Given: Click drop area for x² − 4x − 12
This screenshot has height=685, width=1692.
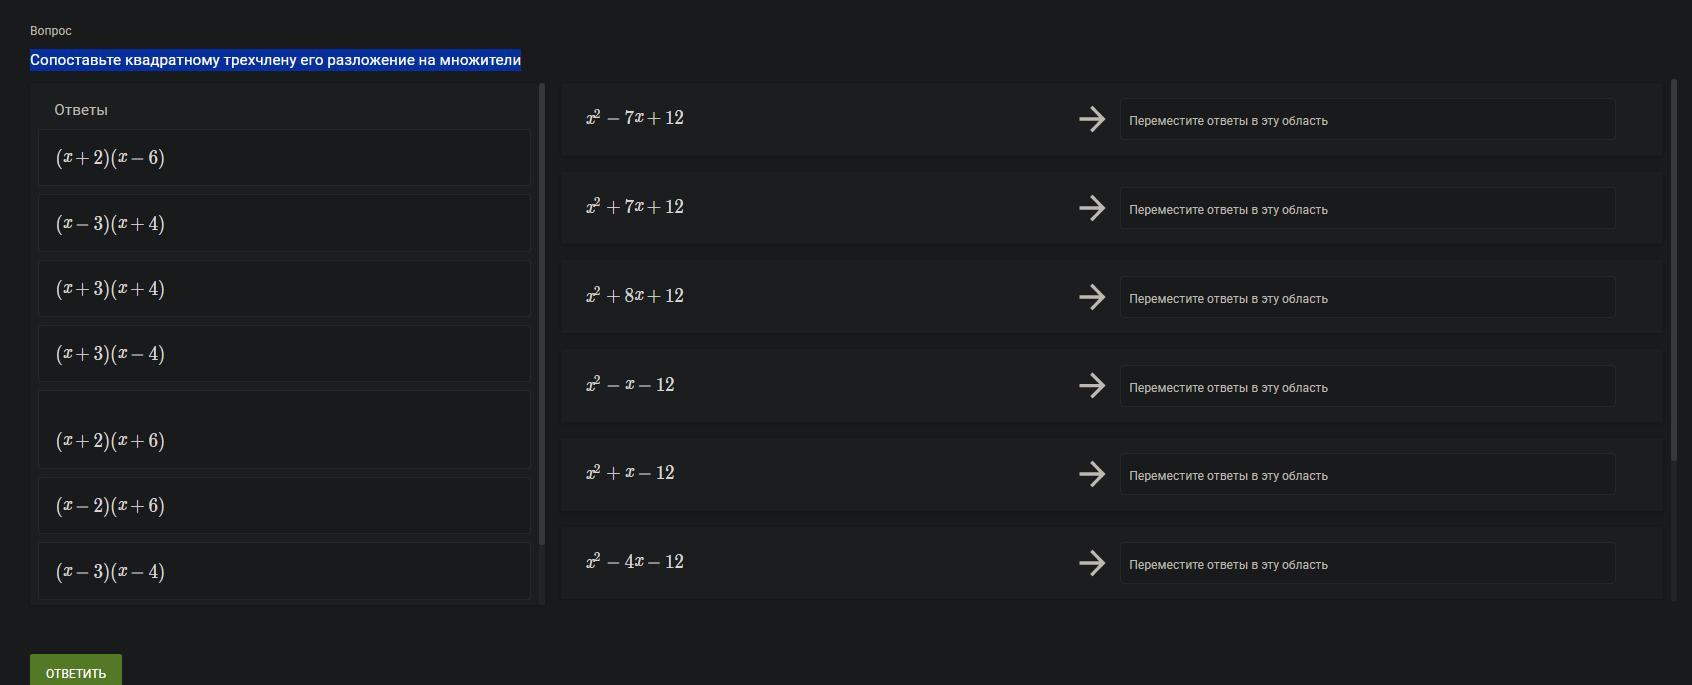Looking at the screenshot, I should coord(1366,564).
